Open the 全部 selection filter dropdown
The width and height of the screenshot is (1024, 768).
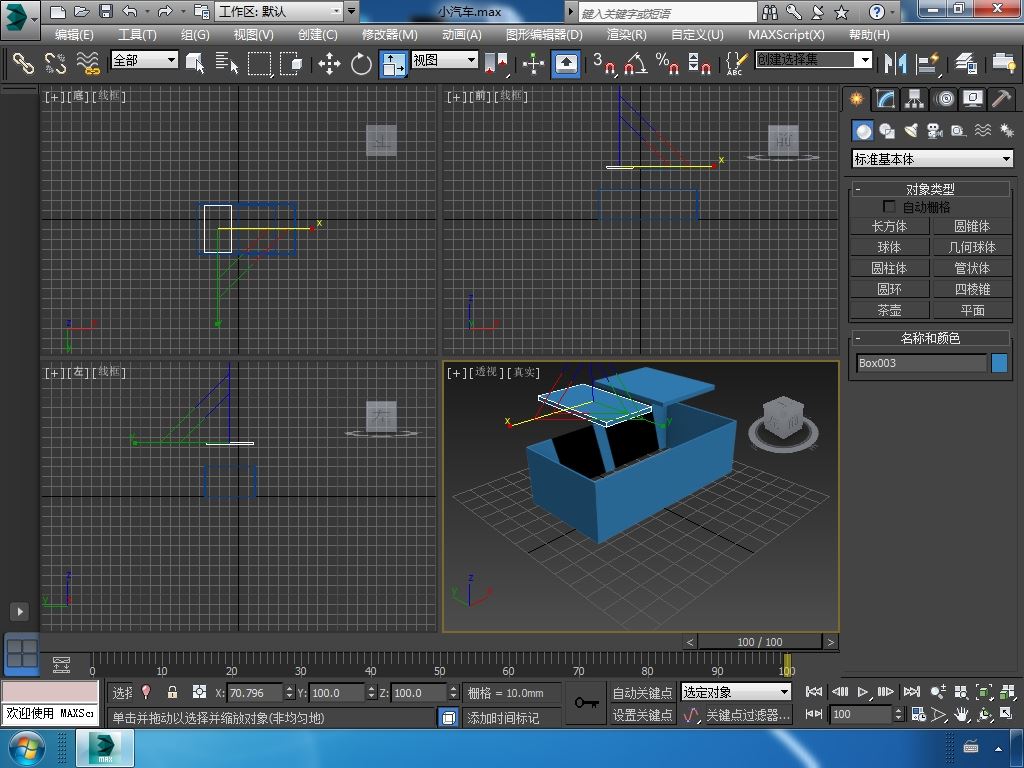pyautogui.click(x=144, y=60)
